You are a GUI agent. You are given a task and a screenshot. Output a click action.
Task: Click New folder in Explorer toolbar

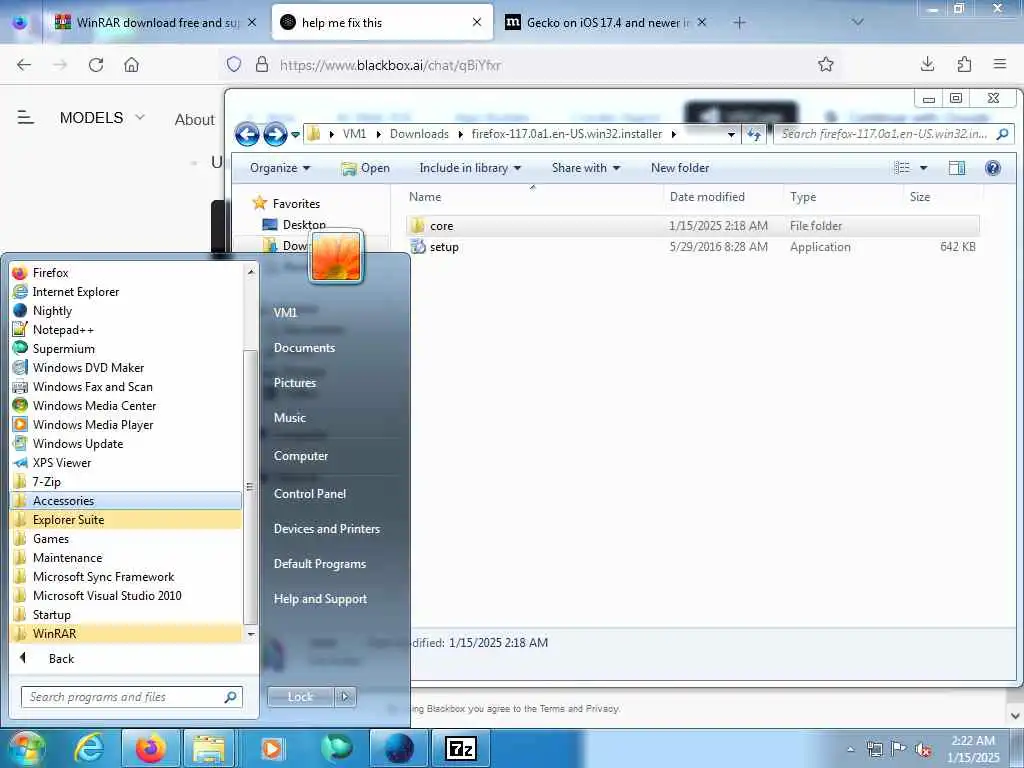coord(680,168)
